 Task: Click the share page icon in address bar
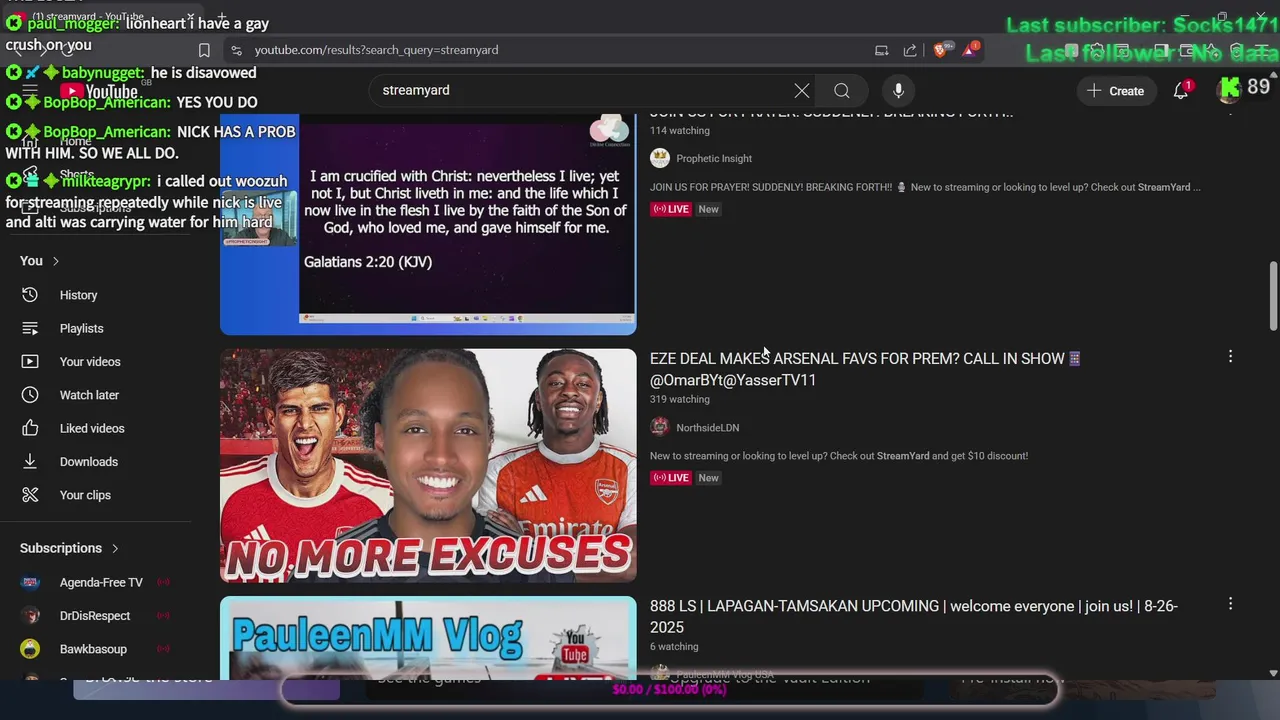[x=910, y=50]
